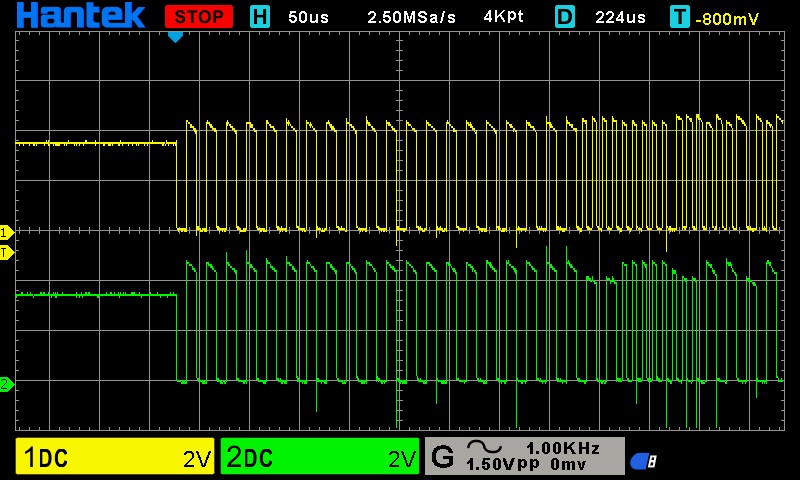
Task: Click the 1.00KHz generator frequency
Action: click(563, 448)
